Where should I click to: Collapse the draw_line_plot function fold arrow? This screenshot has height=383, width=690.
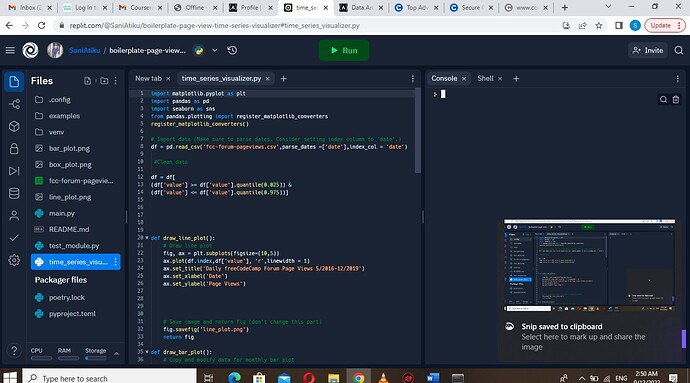click(147, 238)
